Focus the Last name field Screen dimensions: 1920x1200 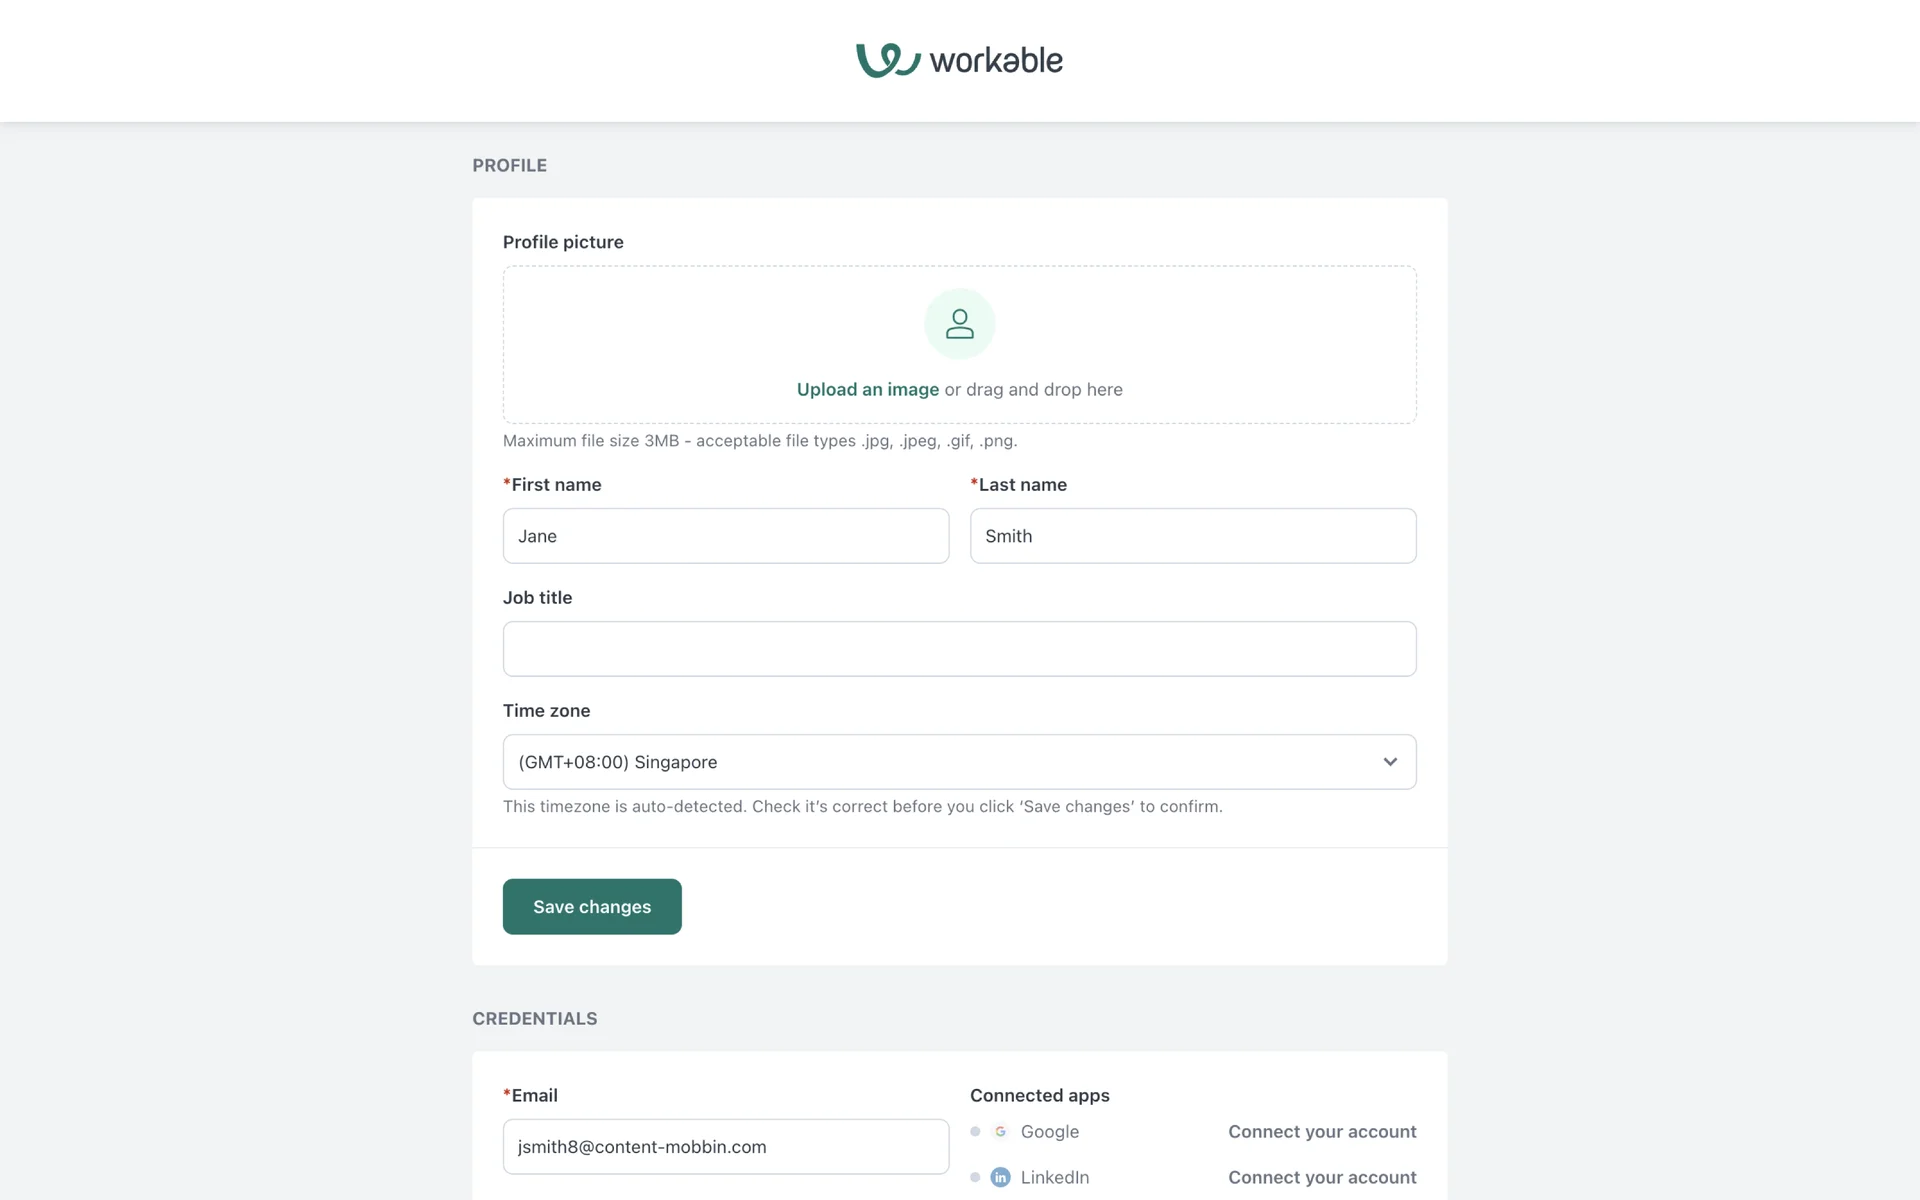coord(1192,536)
